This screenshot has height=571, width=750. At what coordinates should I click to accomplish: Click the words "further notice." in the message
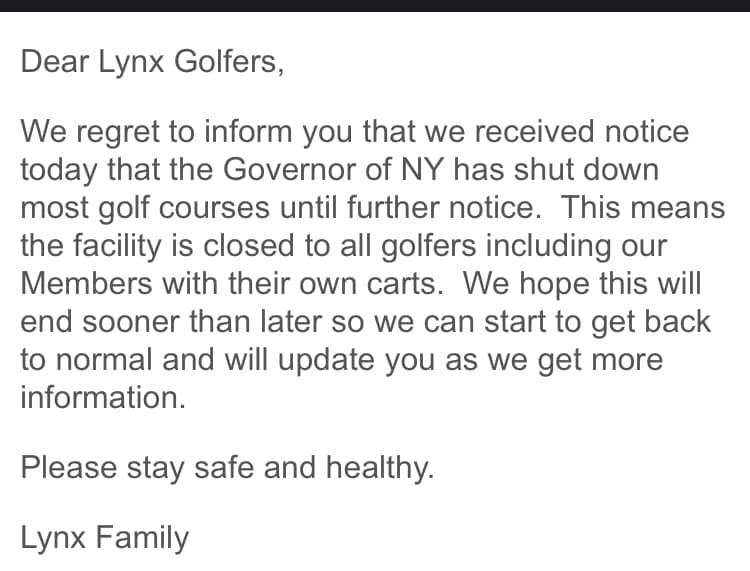[444, 208]
